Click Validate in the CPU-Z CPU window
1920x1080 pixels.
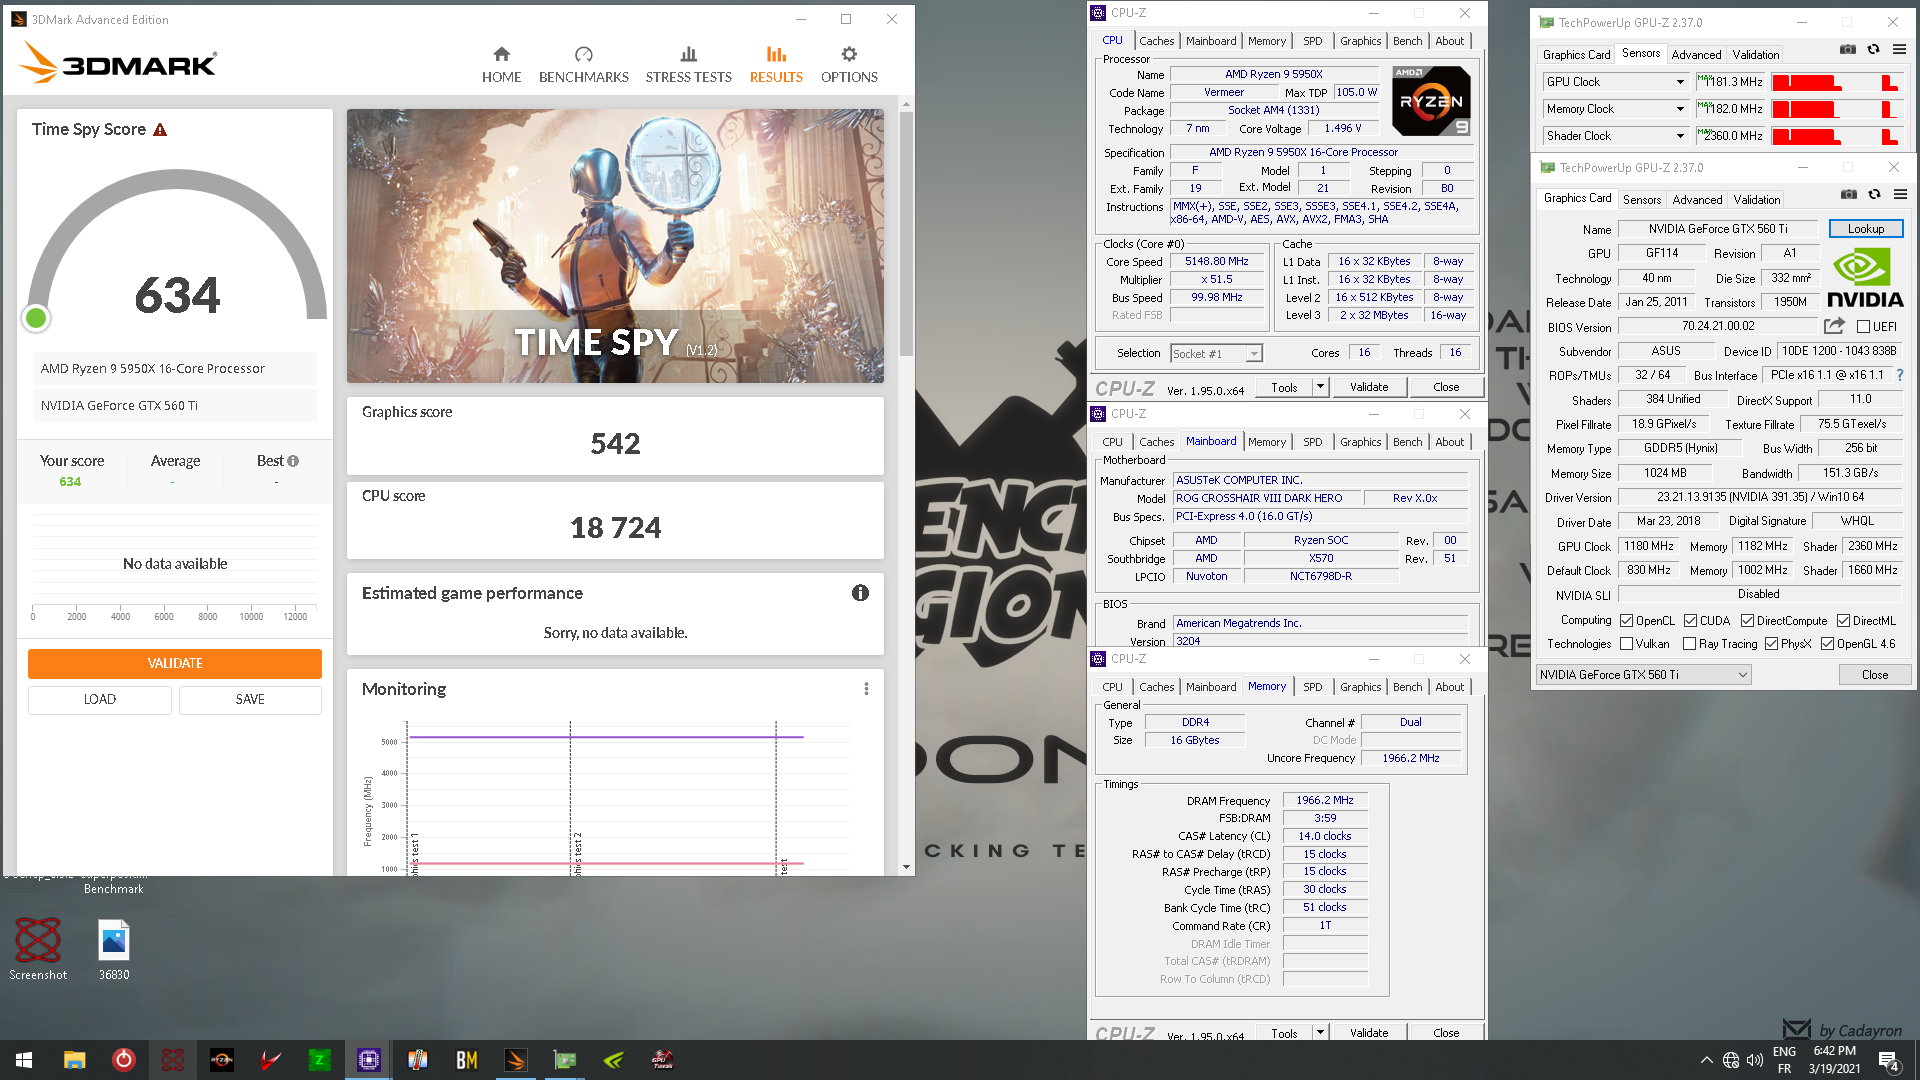(x=1369, y=387)
